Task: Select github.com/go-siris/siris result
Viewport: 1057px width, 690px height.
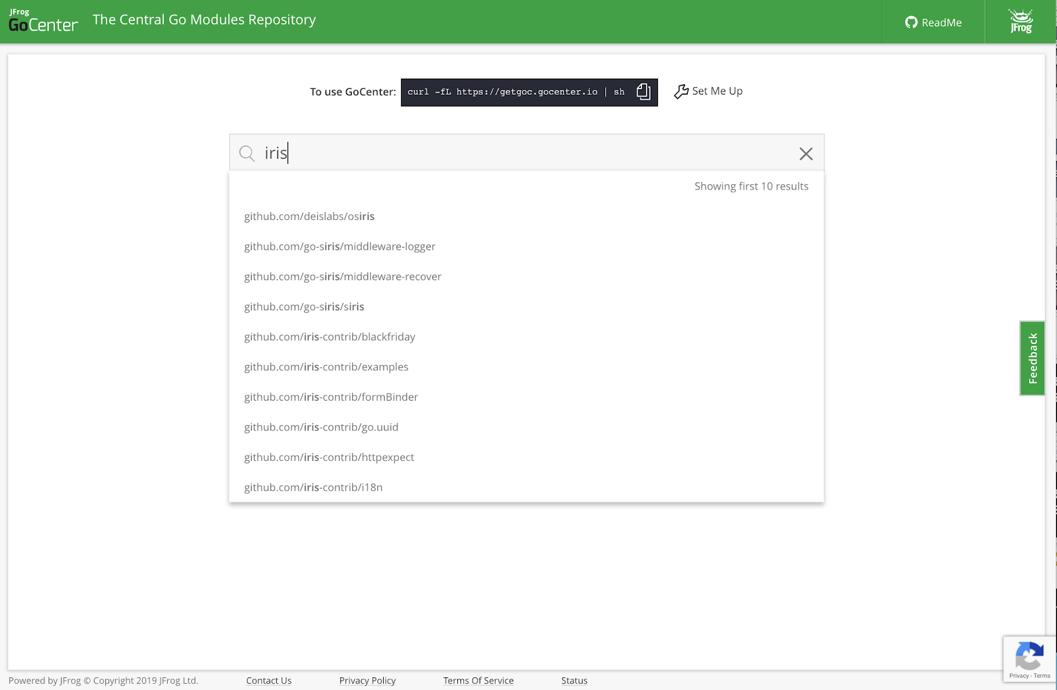Action: pyautogui.click(x=526, y=307)
